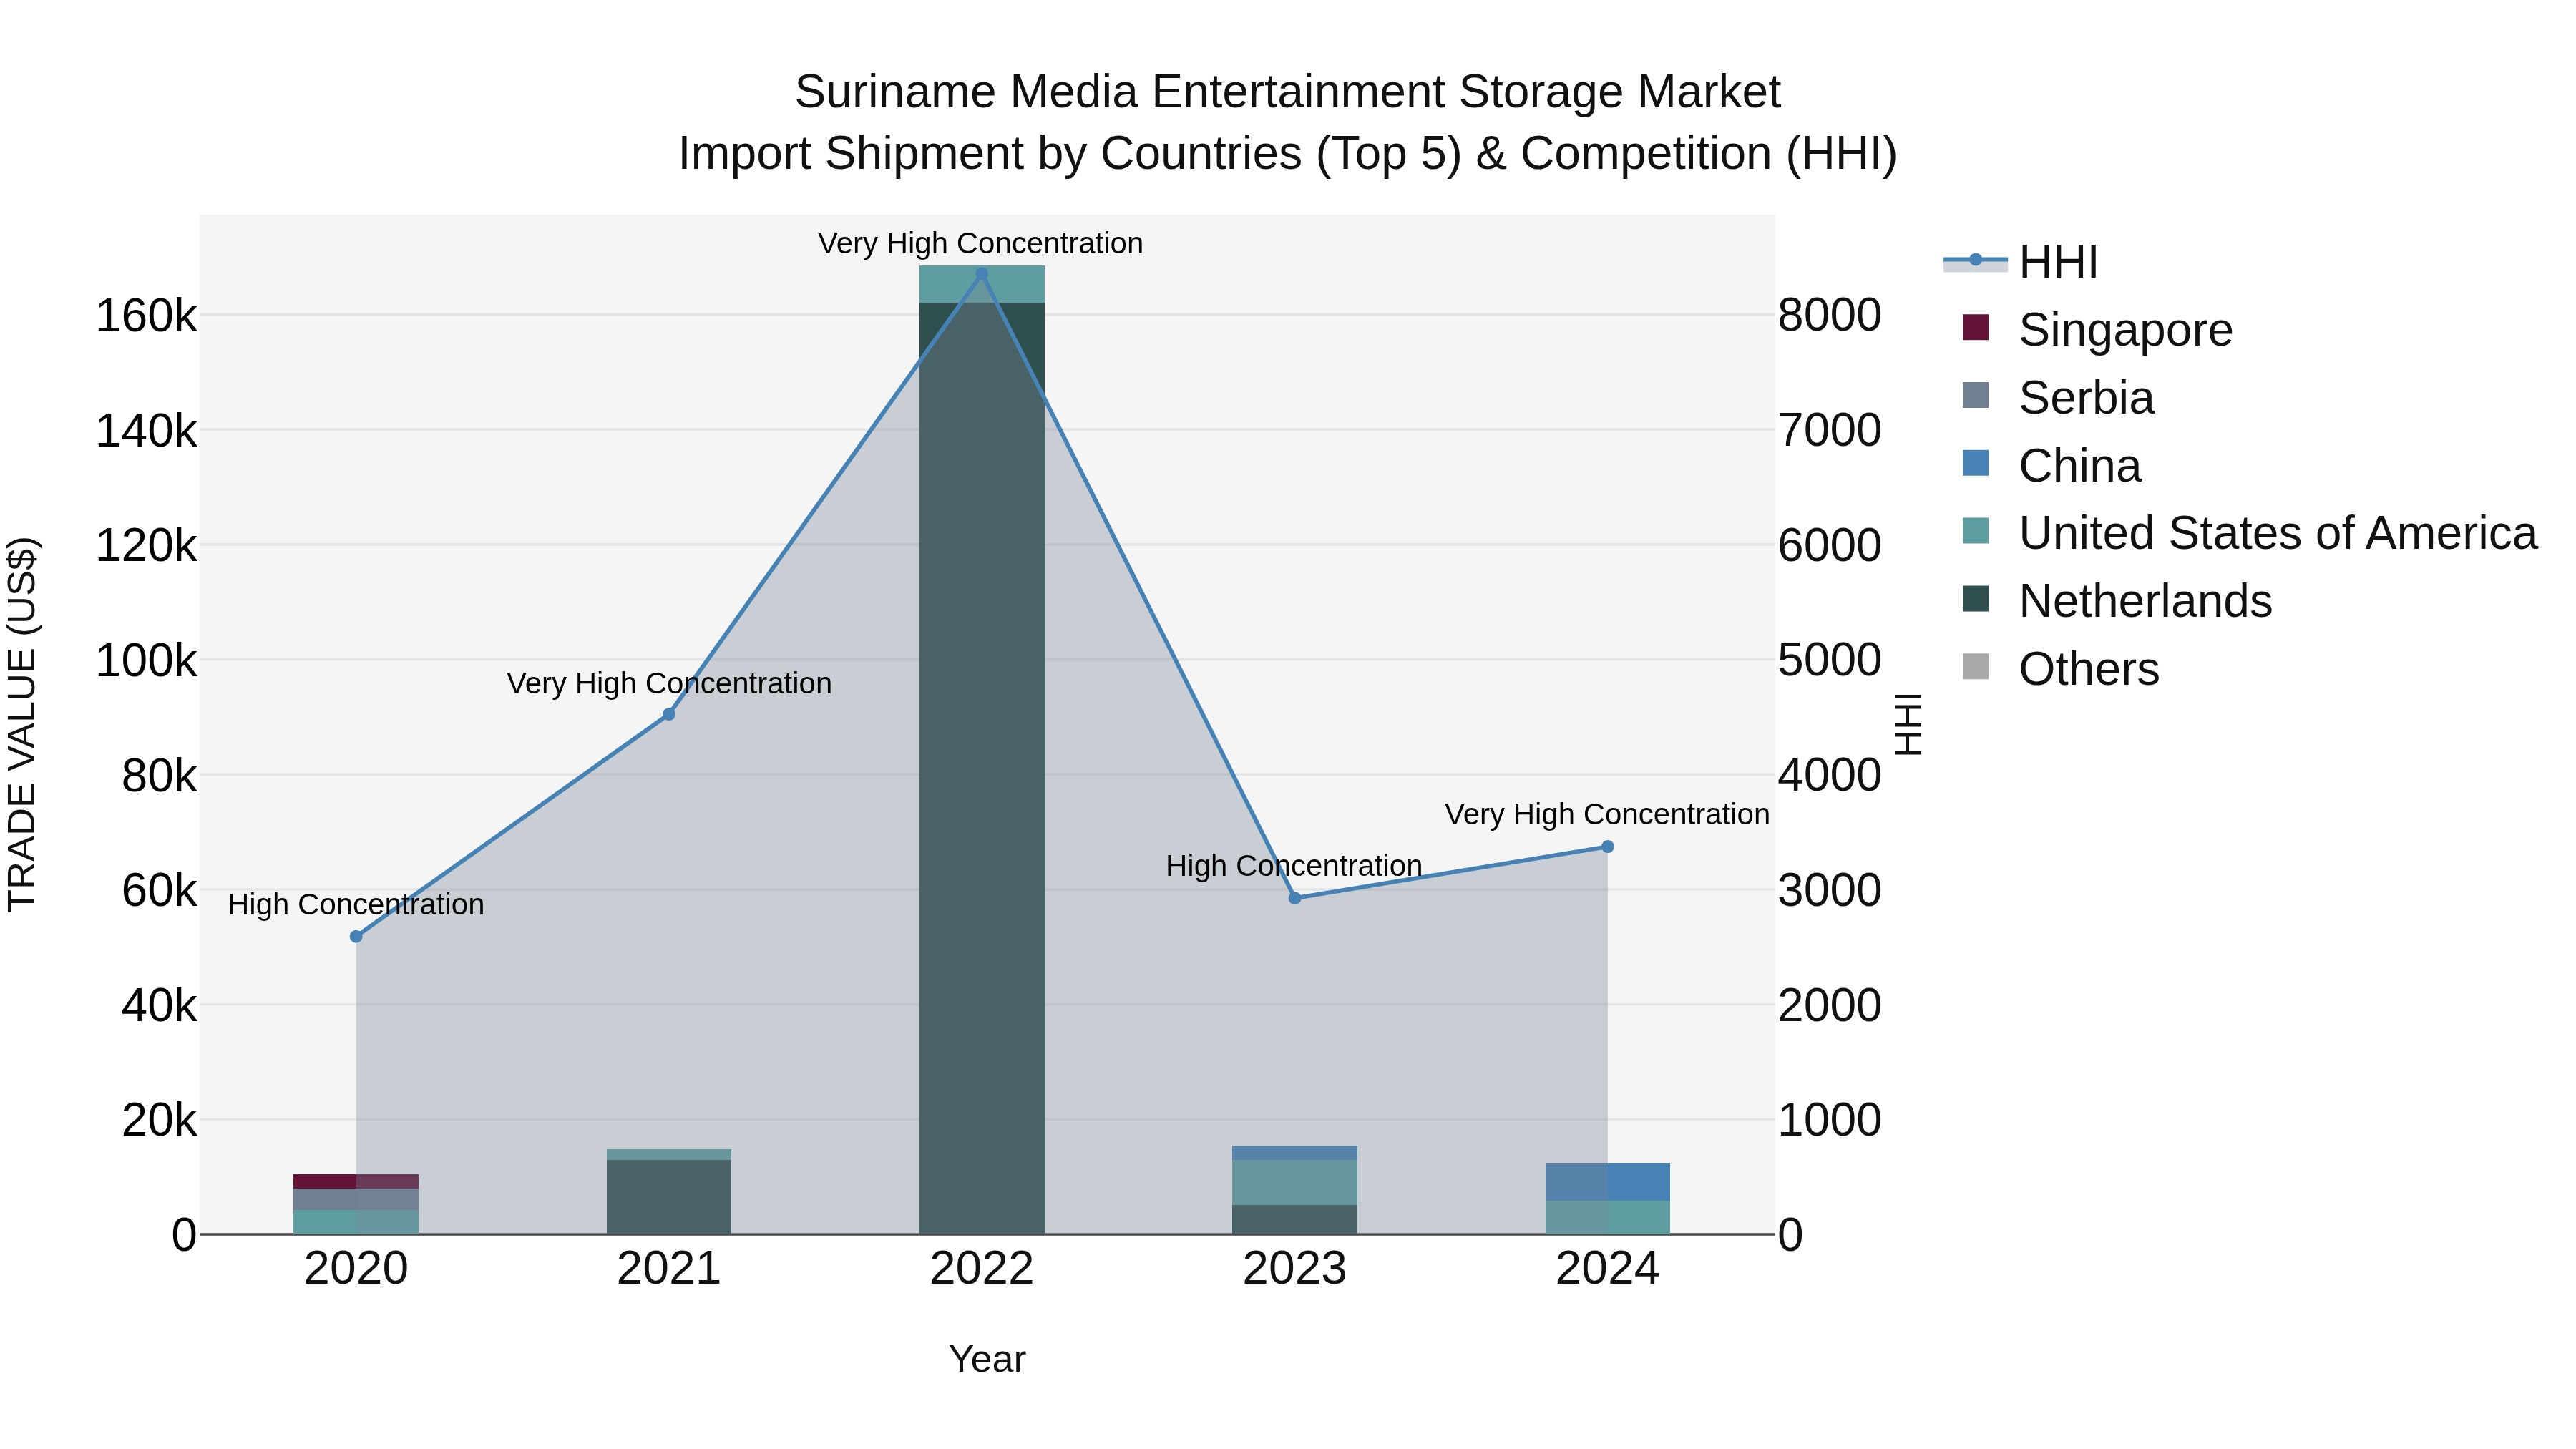Click the 2020 x-axis year label
Screen dimensions: 2576x1449
click(x=356, y=1269)
